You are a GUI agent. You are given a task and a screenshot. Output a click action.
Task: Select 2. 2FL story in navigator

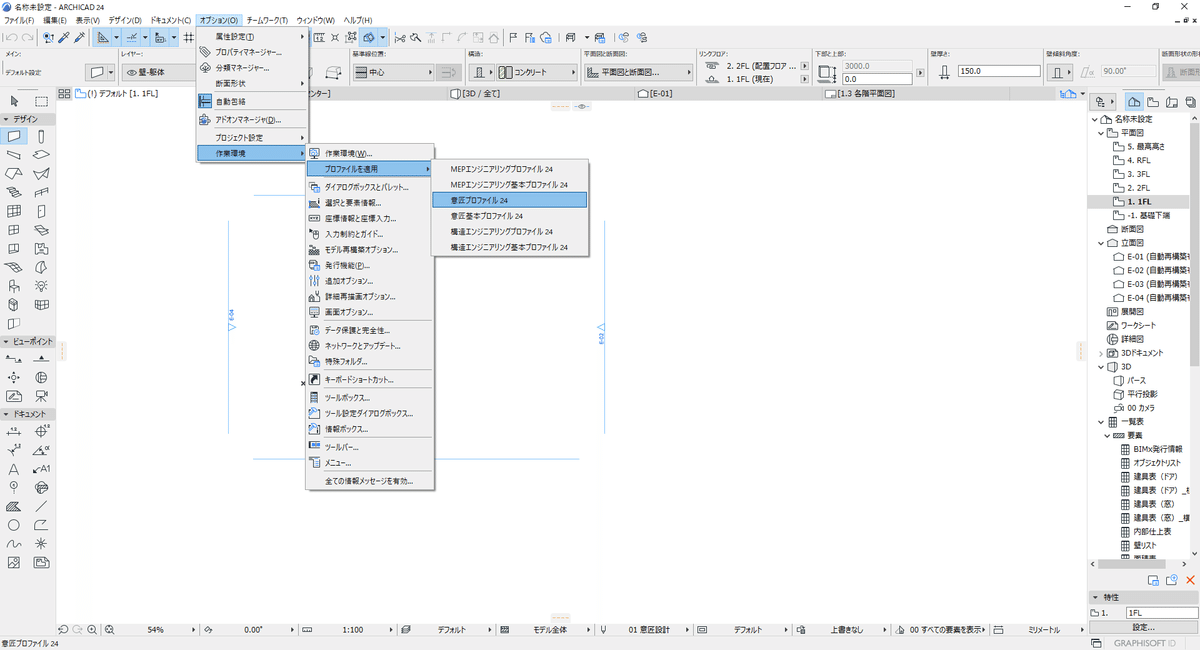(x=1141, y=187)
